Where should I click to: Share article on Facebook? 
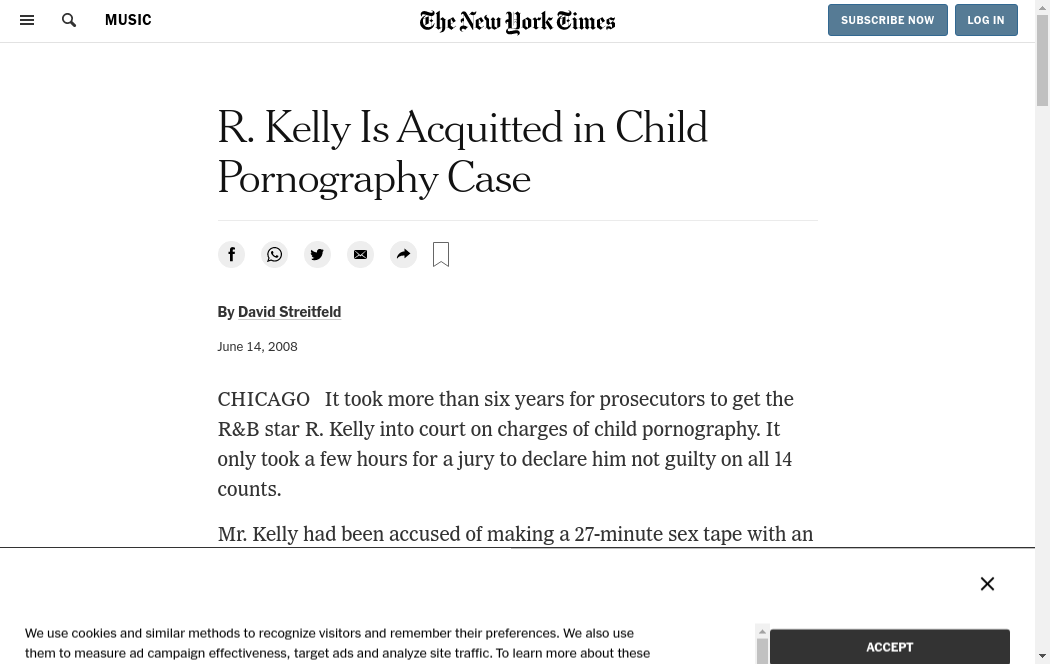click(231, 255)
